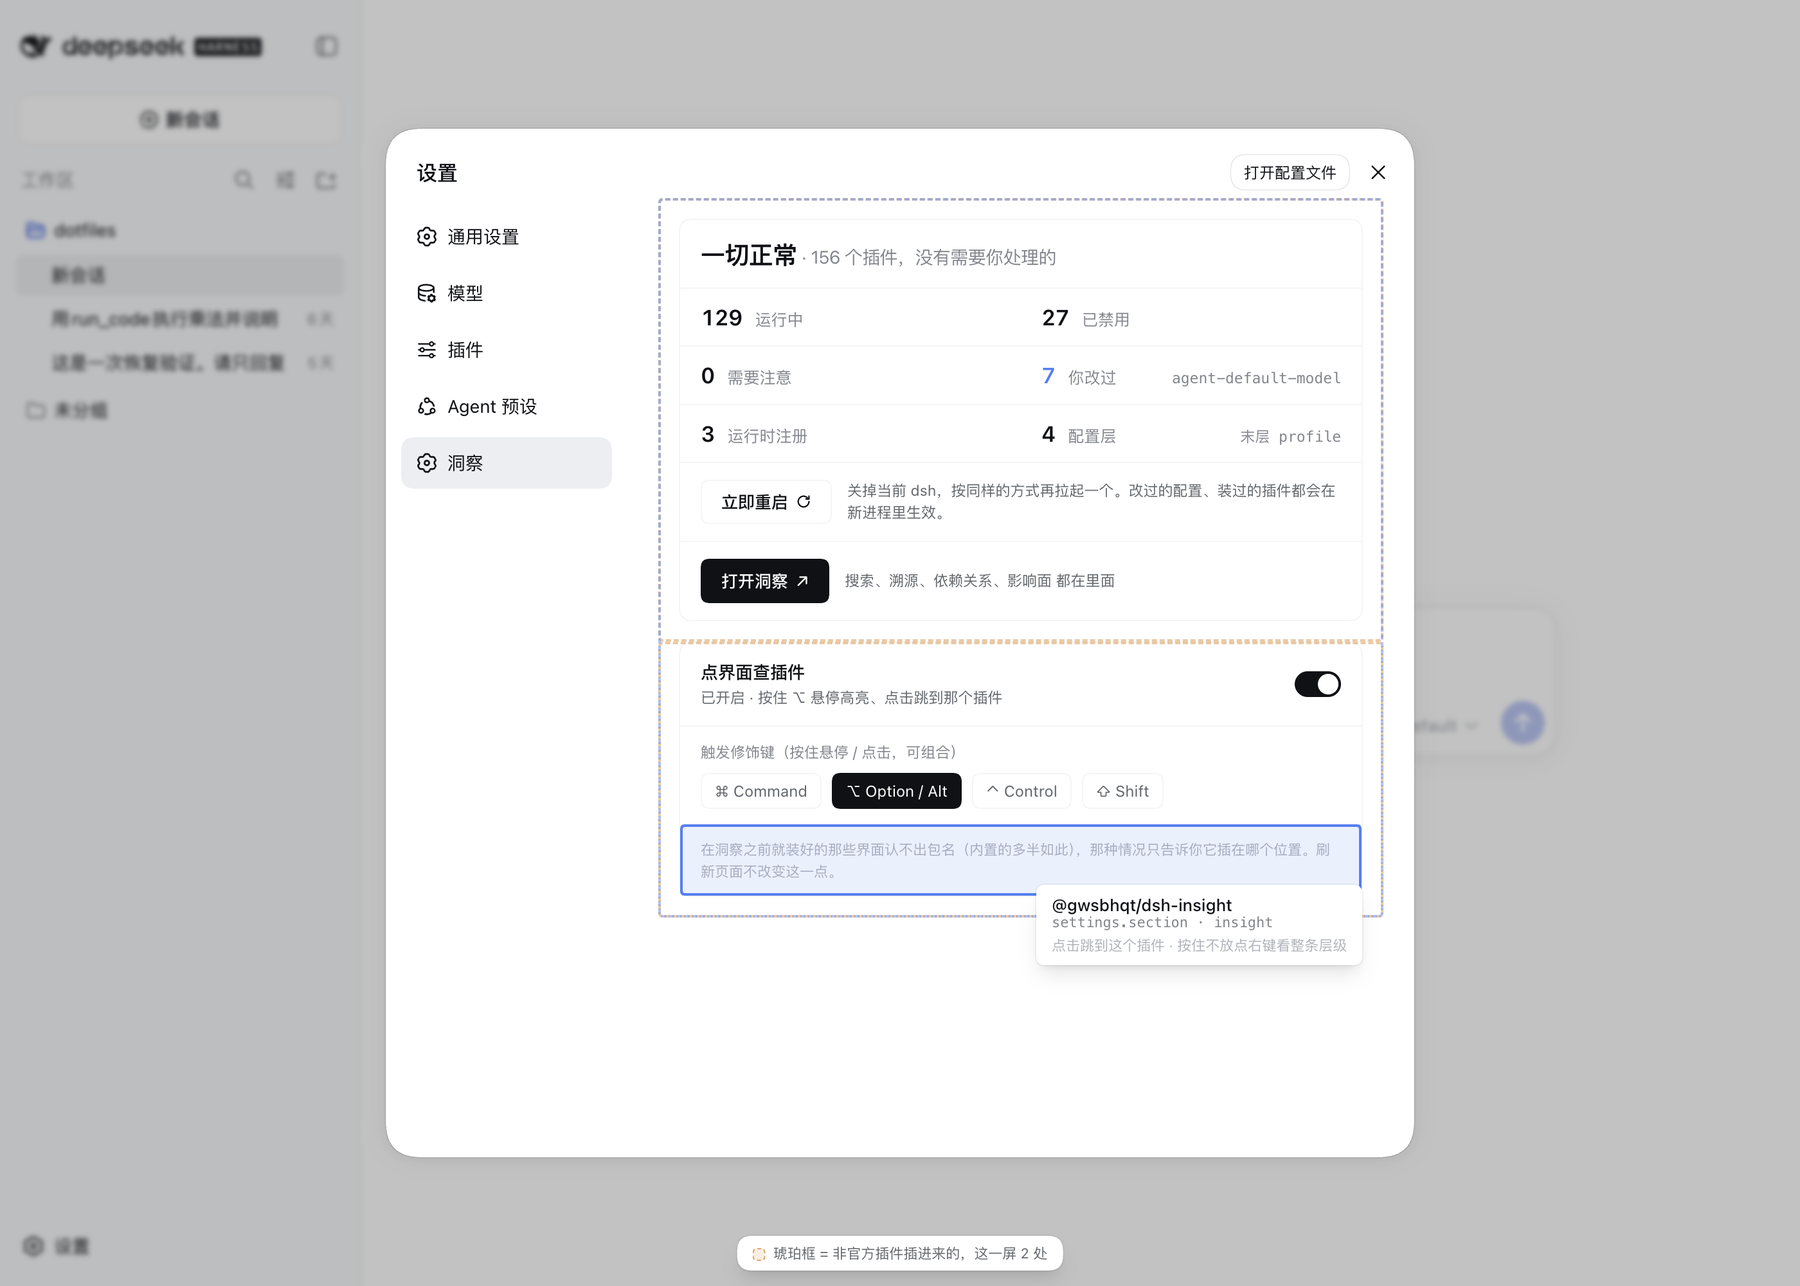Toggle the 点界面查插件 switch
Image resolution: width=1800 pixels, height=1286 pixels.
[1317, 684]
